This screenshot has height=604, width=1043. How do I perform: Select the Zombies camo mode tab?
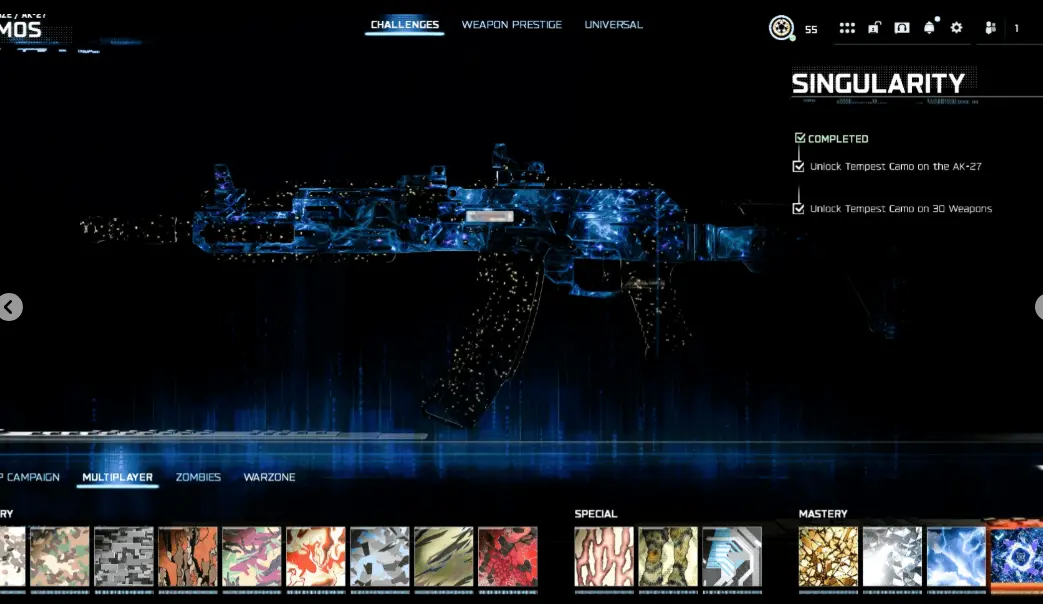198,477
